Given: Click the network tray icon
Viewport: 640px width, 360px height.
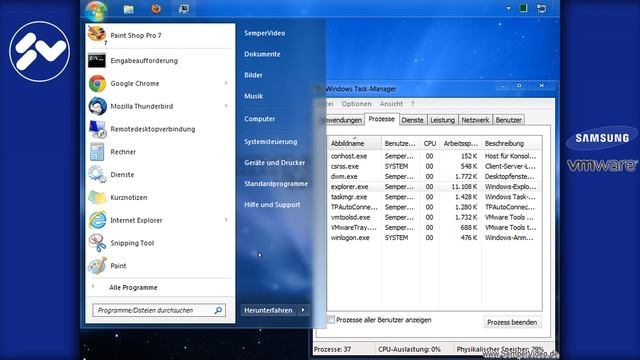Looking at the screenshot, I should click(x=542, y=9).
